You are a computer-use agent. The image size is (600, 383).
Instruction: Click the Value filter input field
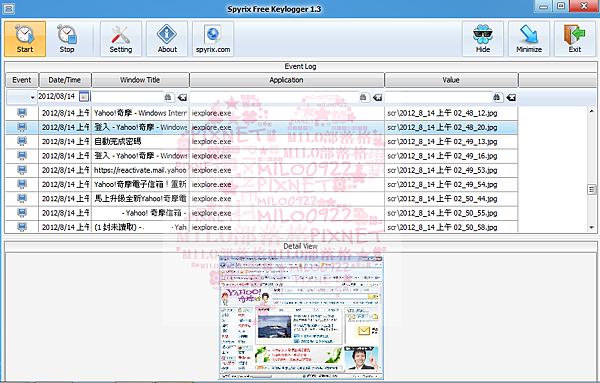click(x=439, y=97)
